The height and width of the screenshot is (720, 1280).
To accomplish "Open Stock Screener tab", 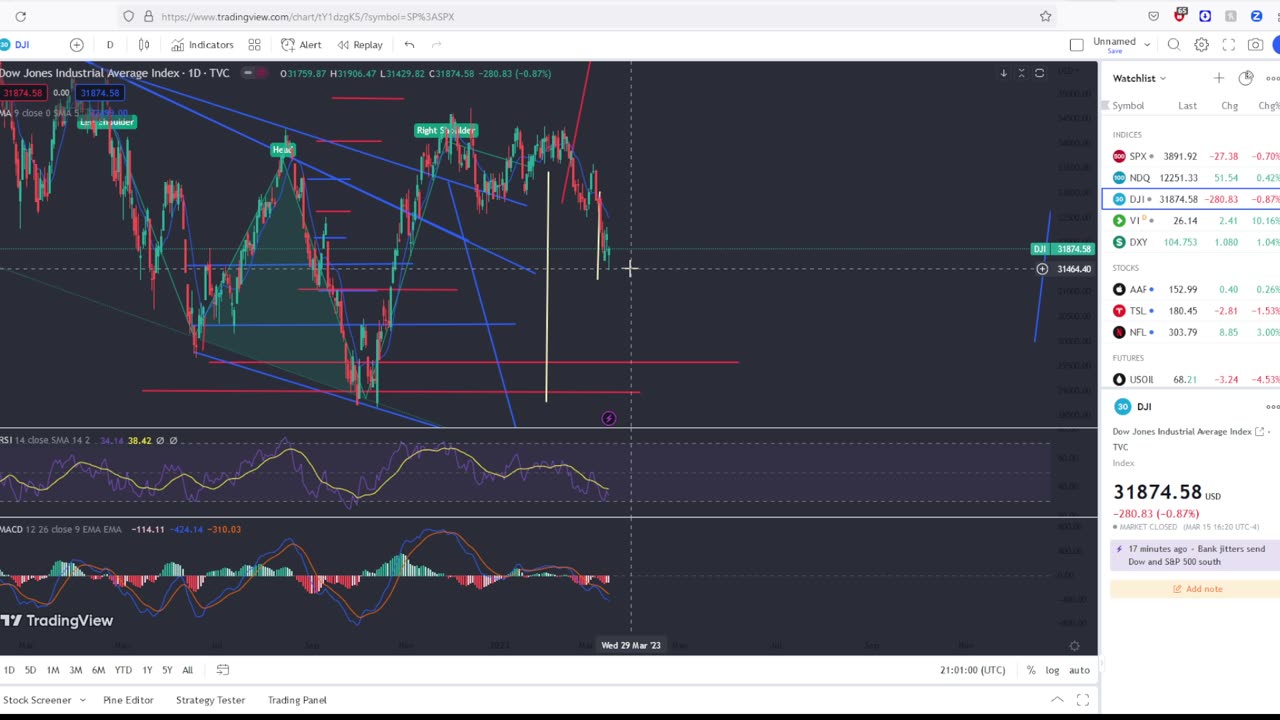I will pyautogui.click(x=37, y=700).
